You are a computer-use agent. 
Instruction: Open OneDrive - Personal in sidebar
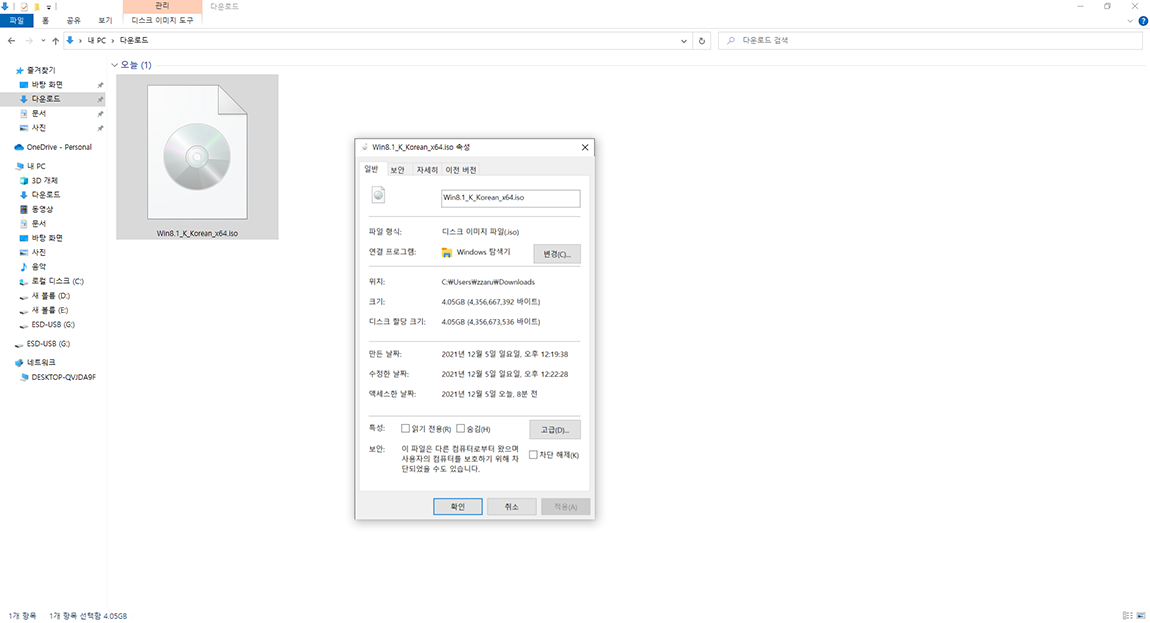59,147
